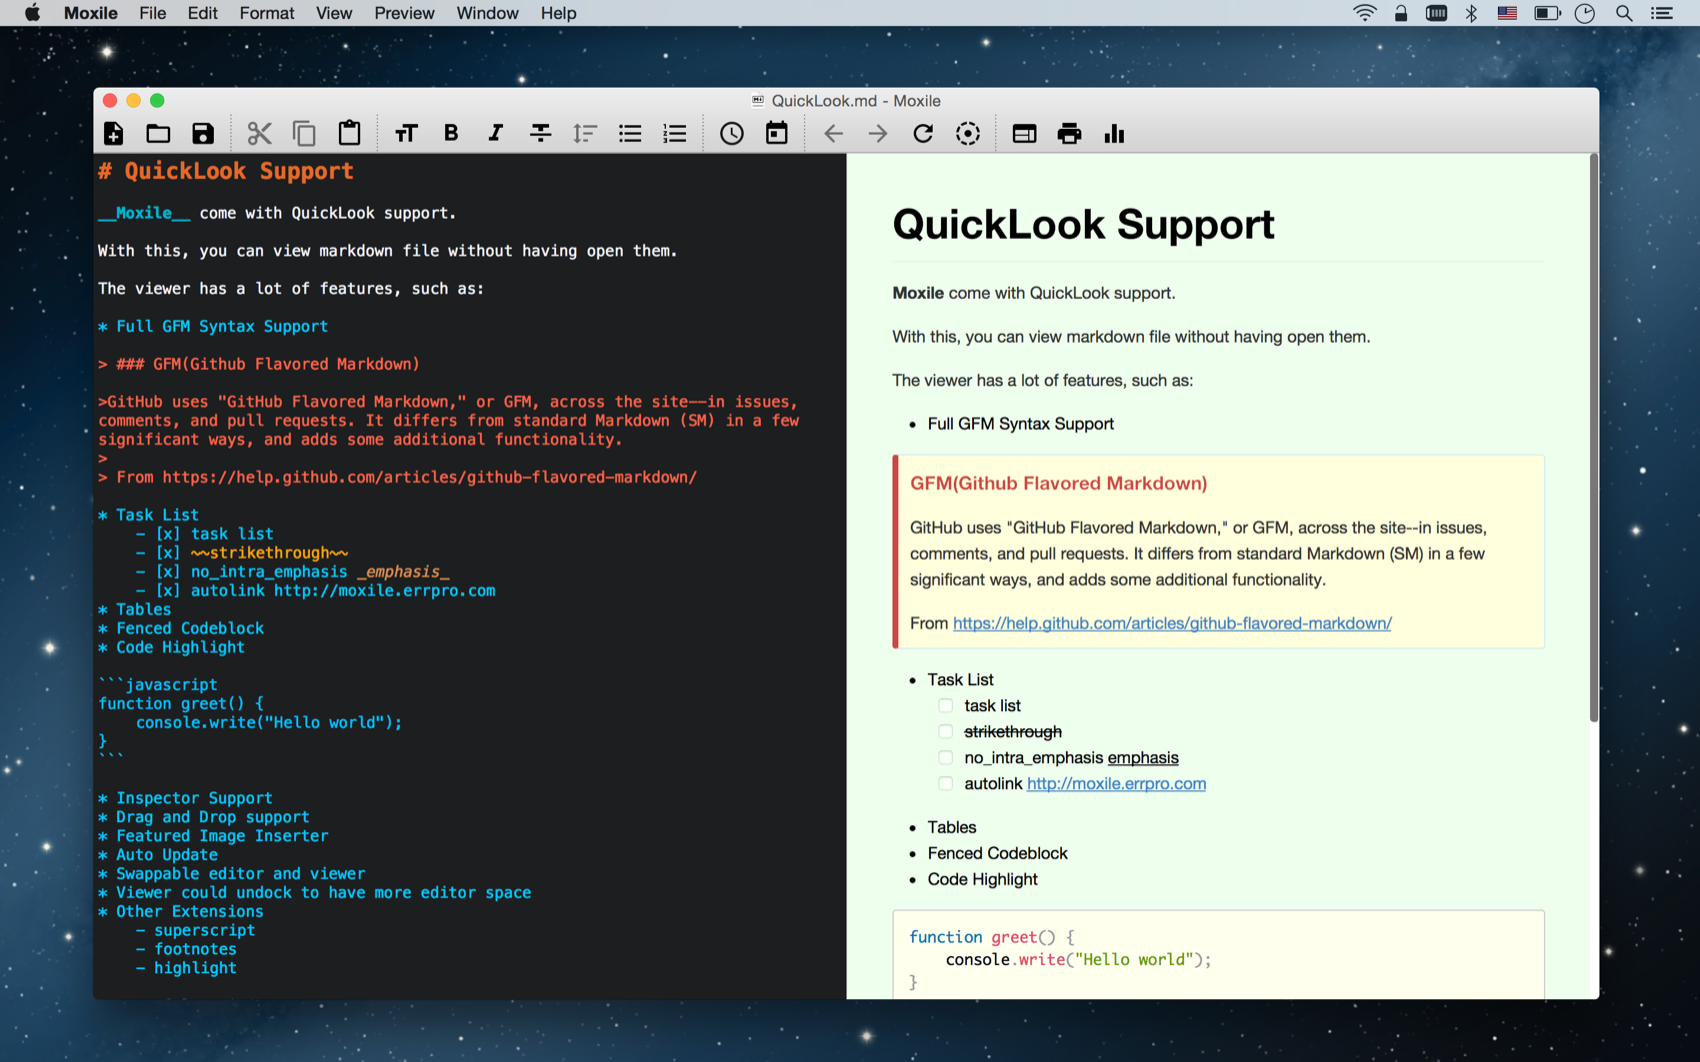Refresh the preview pane
1700x1062 pixels.
point(923,133)
